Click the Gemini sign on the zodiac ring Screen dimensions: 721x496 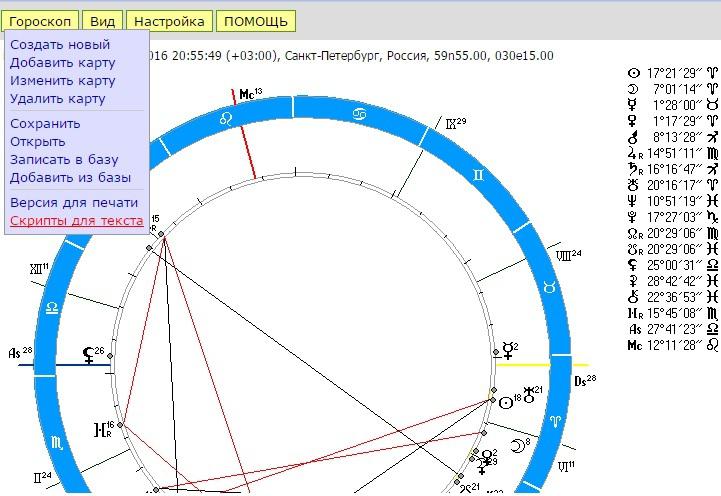478,175
